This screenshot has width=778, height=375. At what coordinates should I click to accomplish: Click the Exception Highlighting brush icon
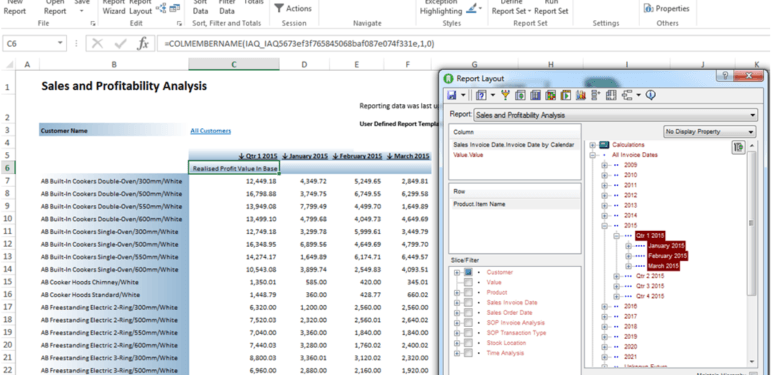coord(471,8)
